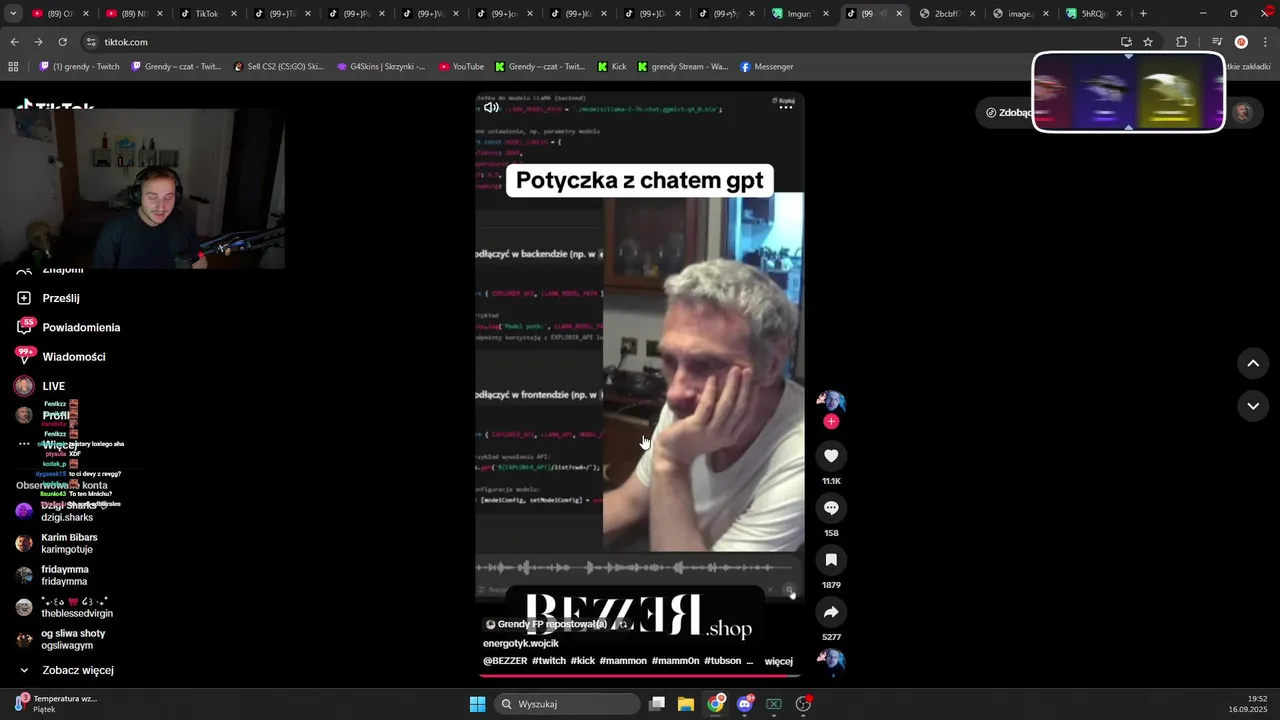This screenshot has height=720, width=1280.
Task: Open the Chrome profile avatar menu
Action: tap(1241, 42)
